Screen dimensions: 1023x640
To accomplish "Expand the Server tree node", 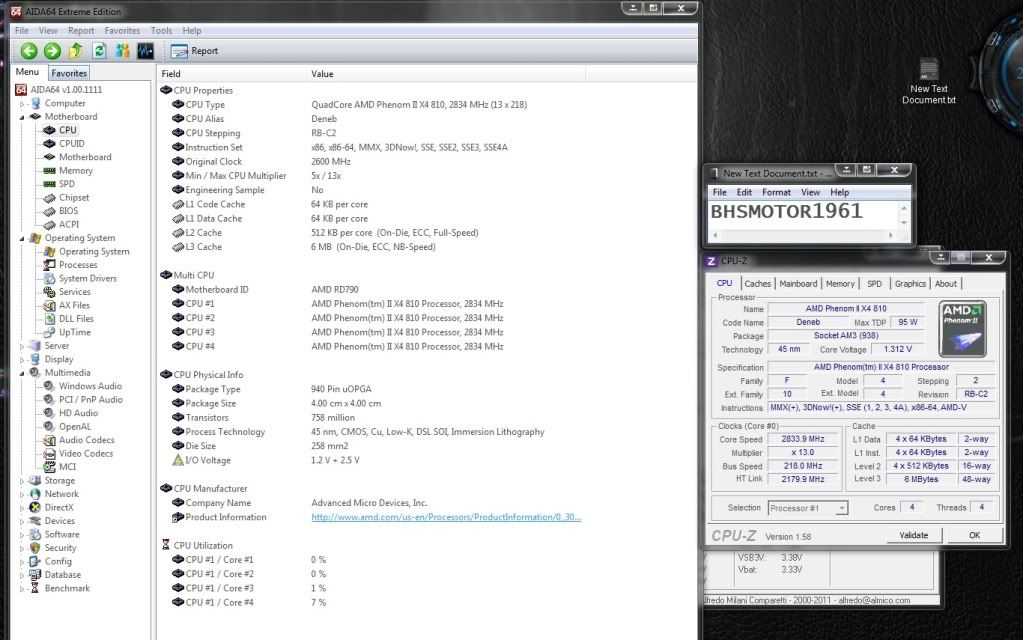I will [x=22, y=346].
